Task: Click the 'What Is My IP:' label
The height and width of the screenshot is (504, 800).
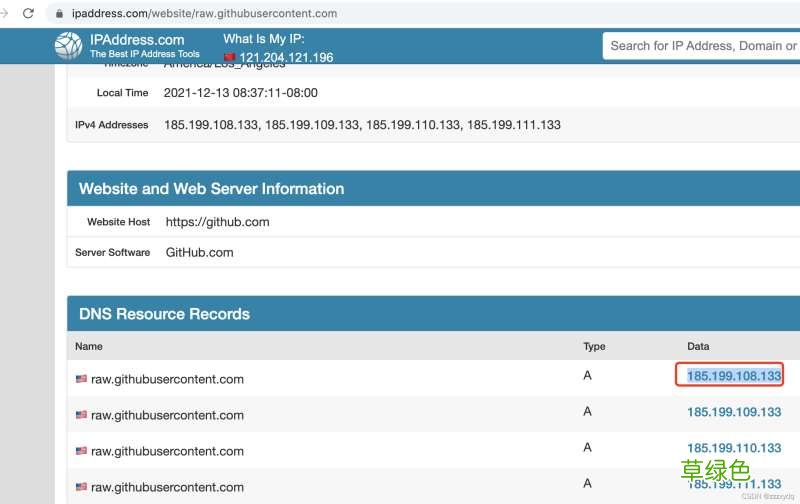Action: click(264, 39)
